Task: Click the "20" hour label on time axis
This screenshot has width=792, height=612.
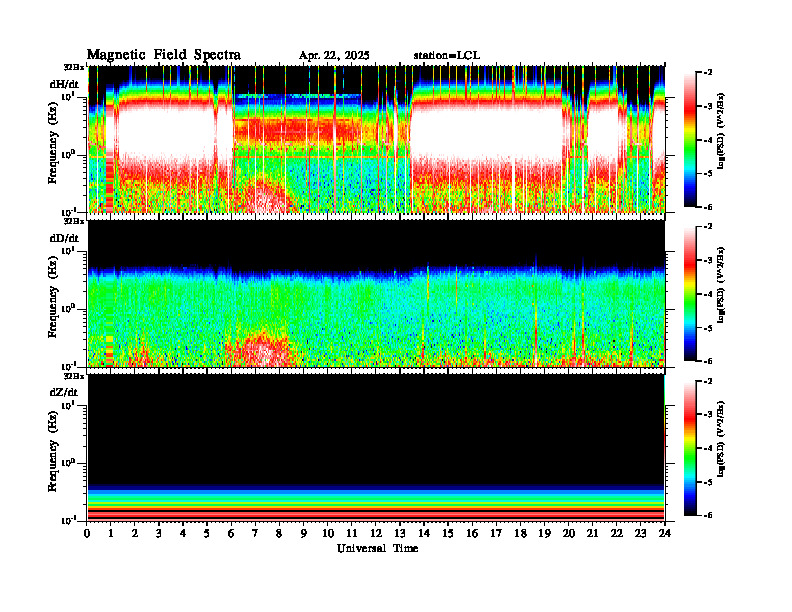Action: [x=568, y=533]
